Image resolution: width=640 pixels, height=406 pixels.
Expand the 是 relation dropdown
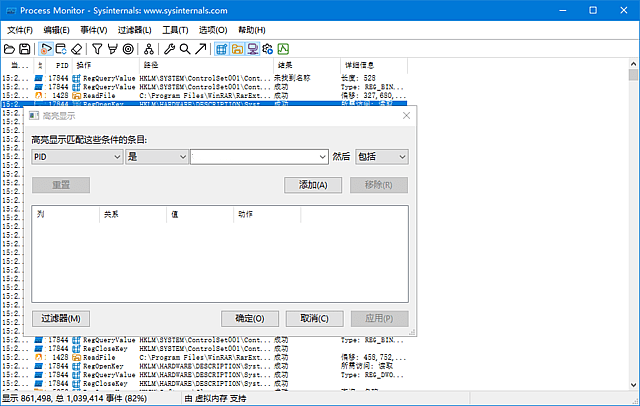[157, 157]
